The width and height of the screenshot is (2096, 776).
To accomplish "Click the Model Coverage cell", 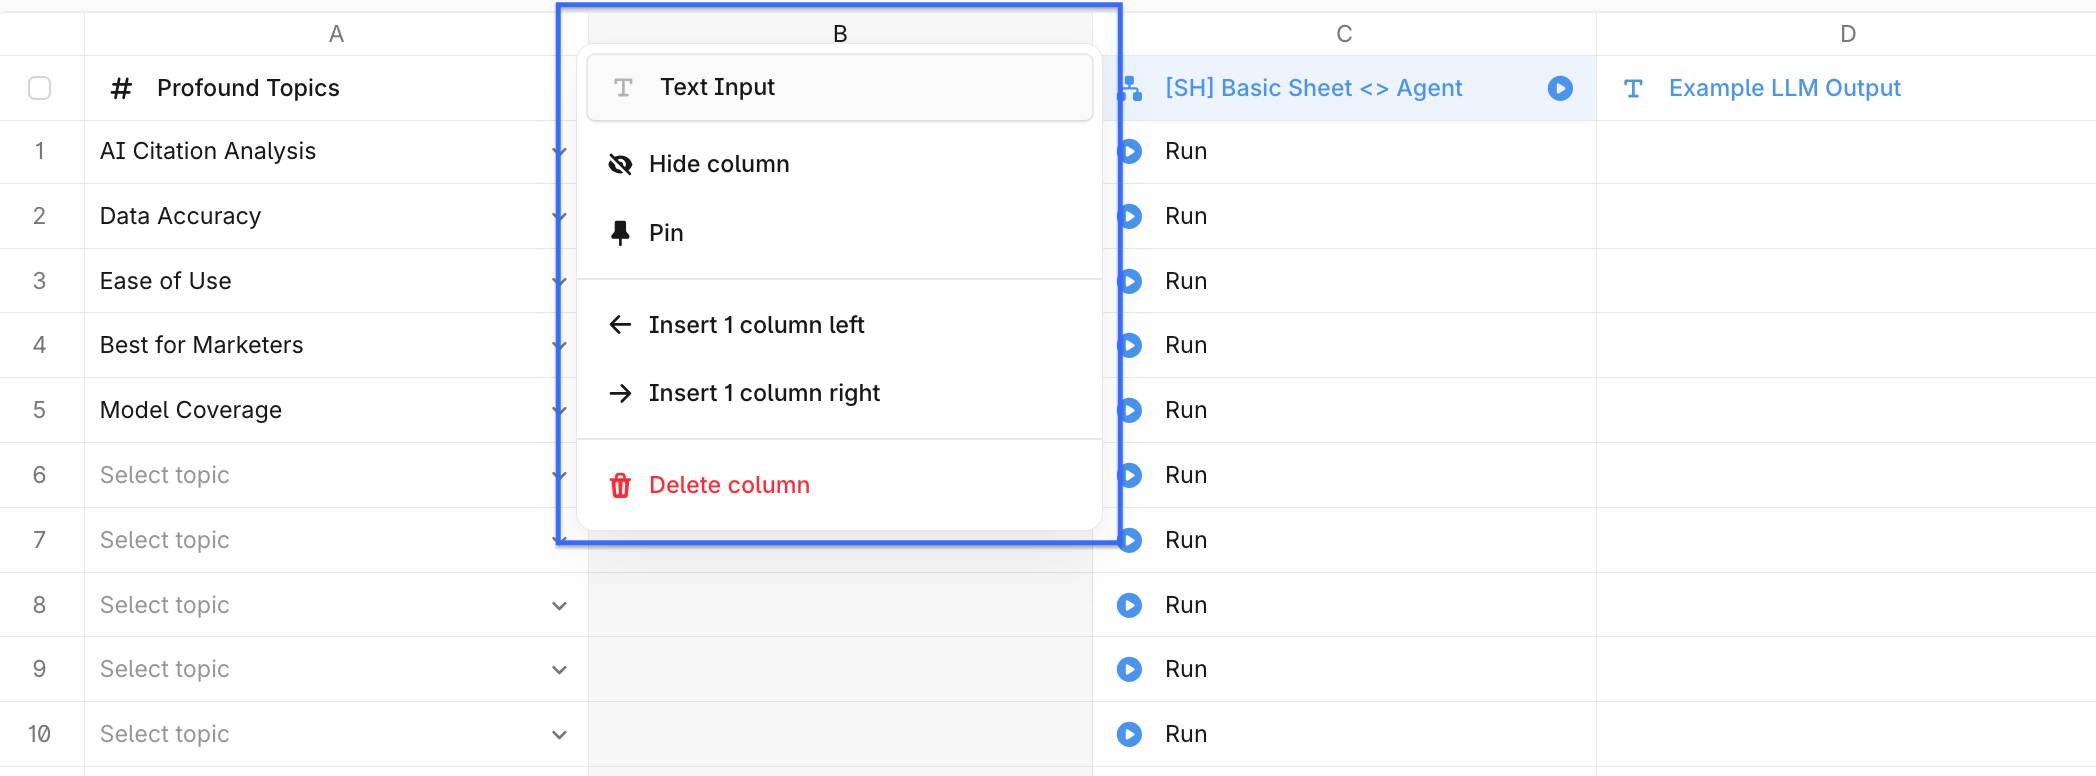I will [x=336, y=410].
